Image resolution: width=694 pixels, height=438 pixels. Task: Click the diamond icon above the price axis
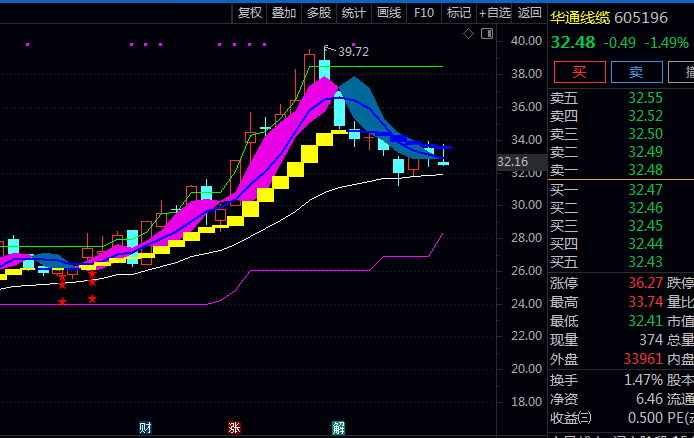point(468,33)
